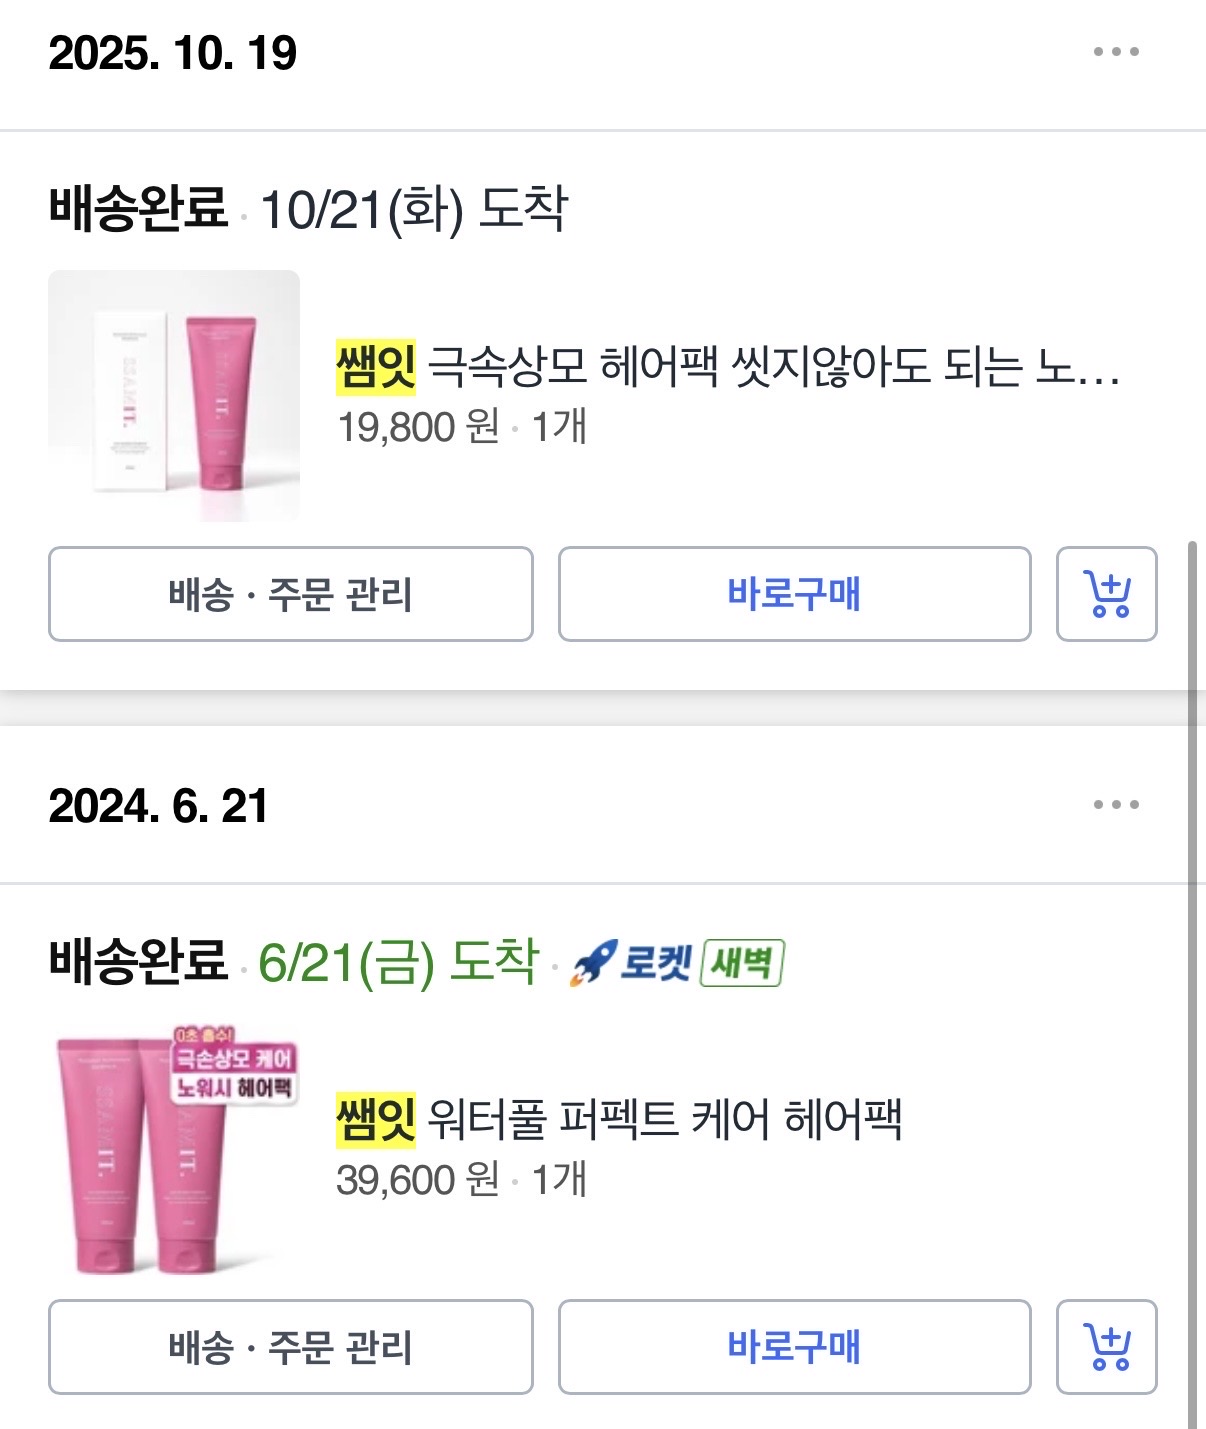Add the 19,800 원 hair pack to cart
The image size is (1206, 1429).
1107,594
